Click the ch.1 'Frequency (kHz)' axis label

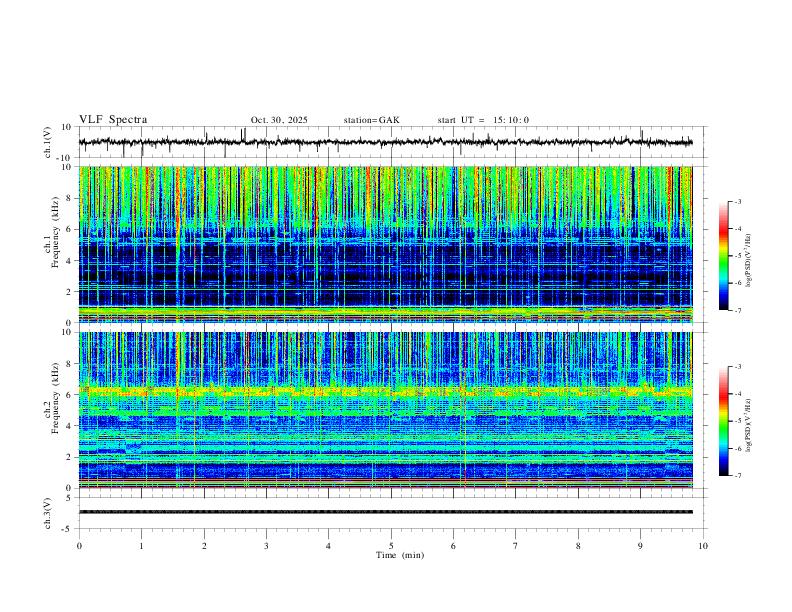tap(56, 233)
